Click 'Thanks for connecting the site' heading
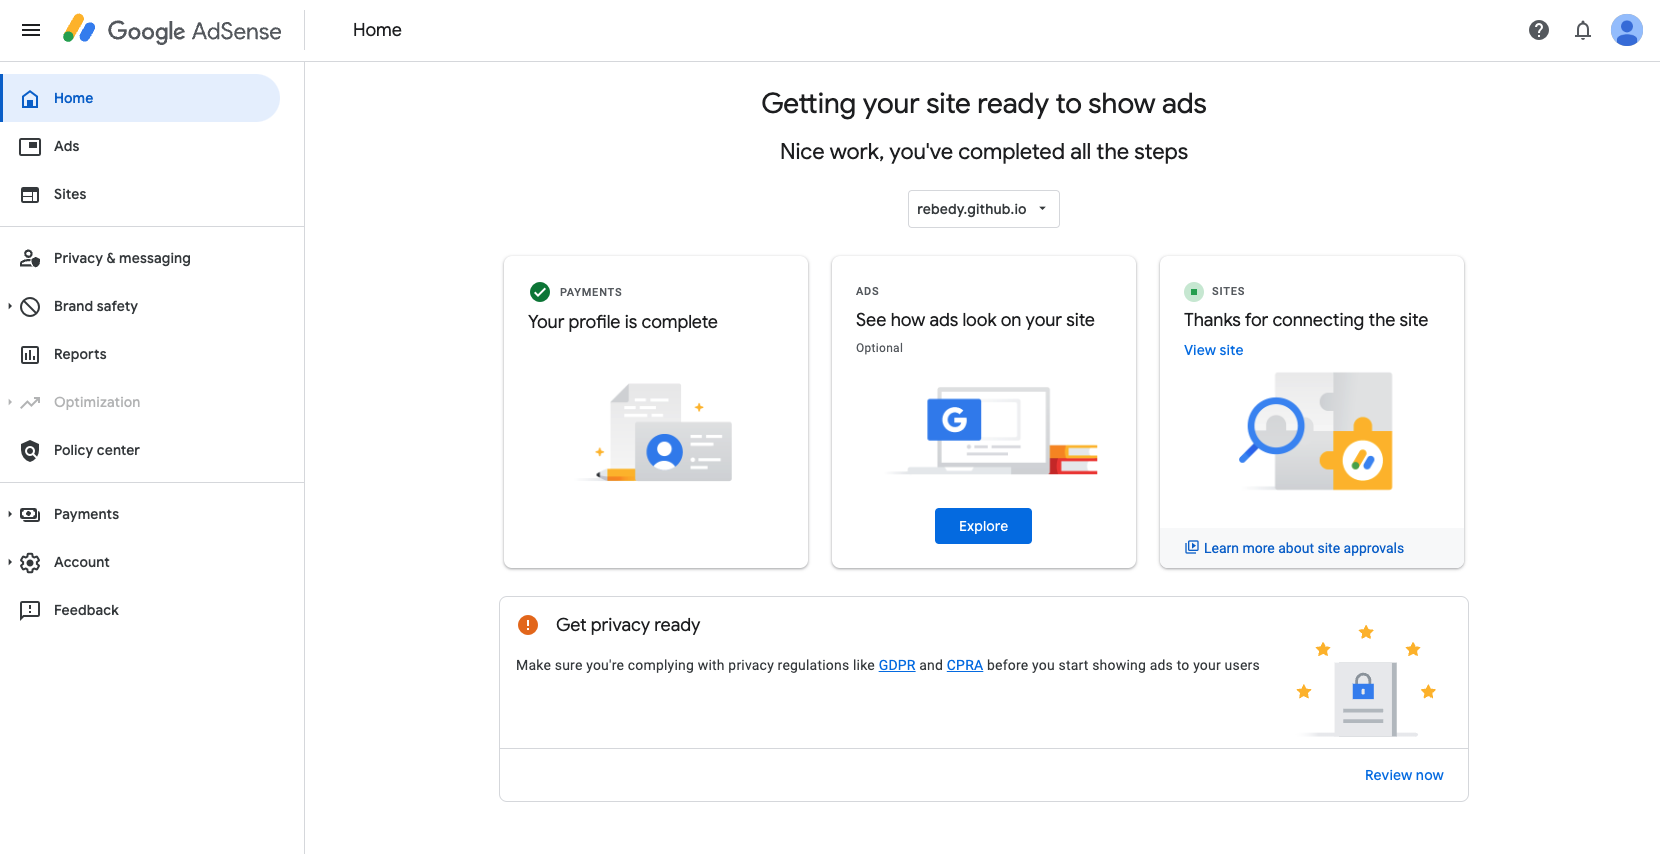Screen dimensions: 1660x854 tap(1306, 320)
